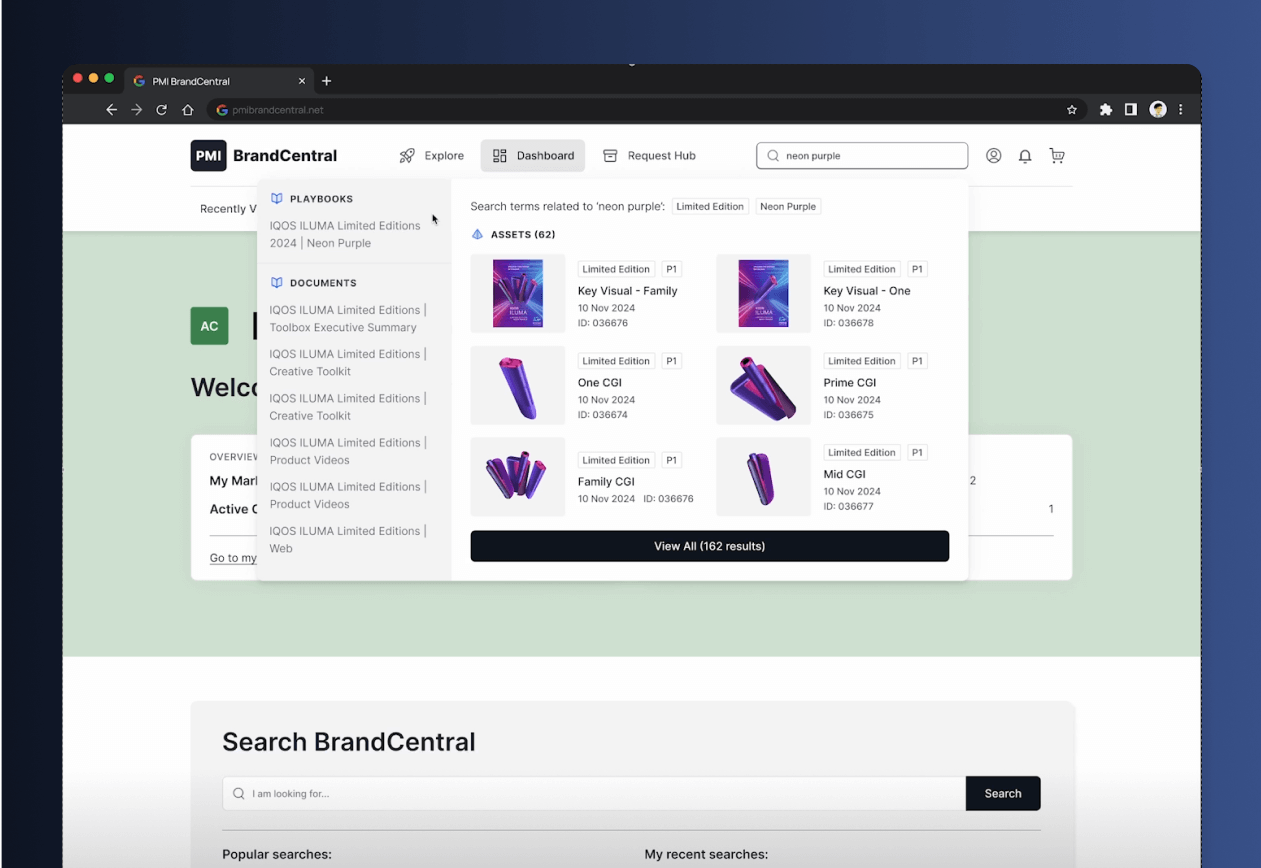
Task: Open the Request Hub menu item
Action: pos(649,156)
